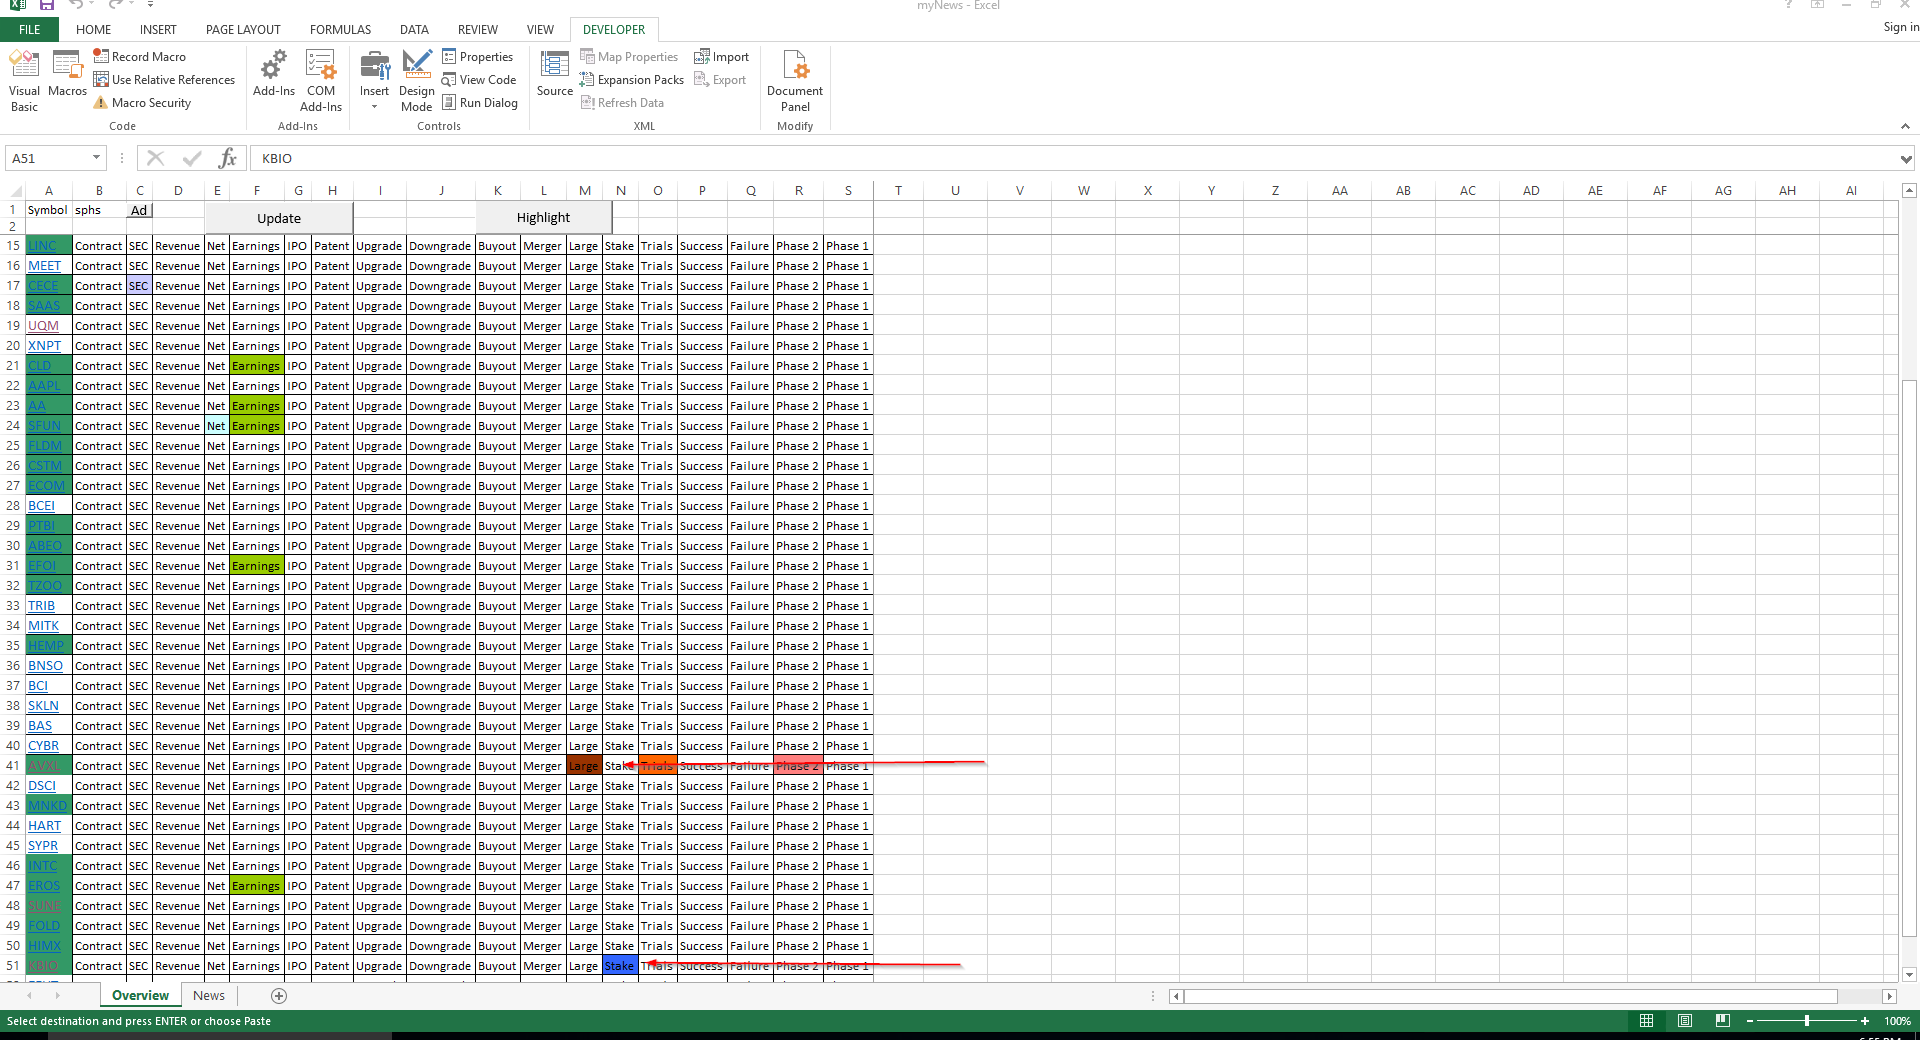Save the workbook from Quick Access Toolbar
The width and height of the screenshot is (1920, 1040).
(x=46, y=5)
